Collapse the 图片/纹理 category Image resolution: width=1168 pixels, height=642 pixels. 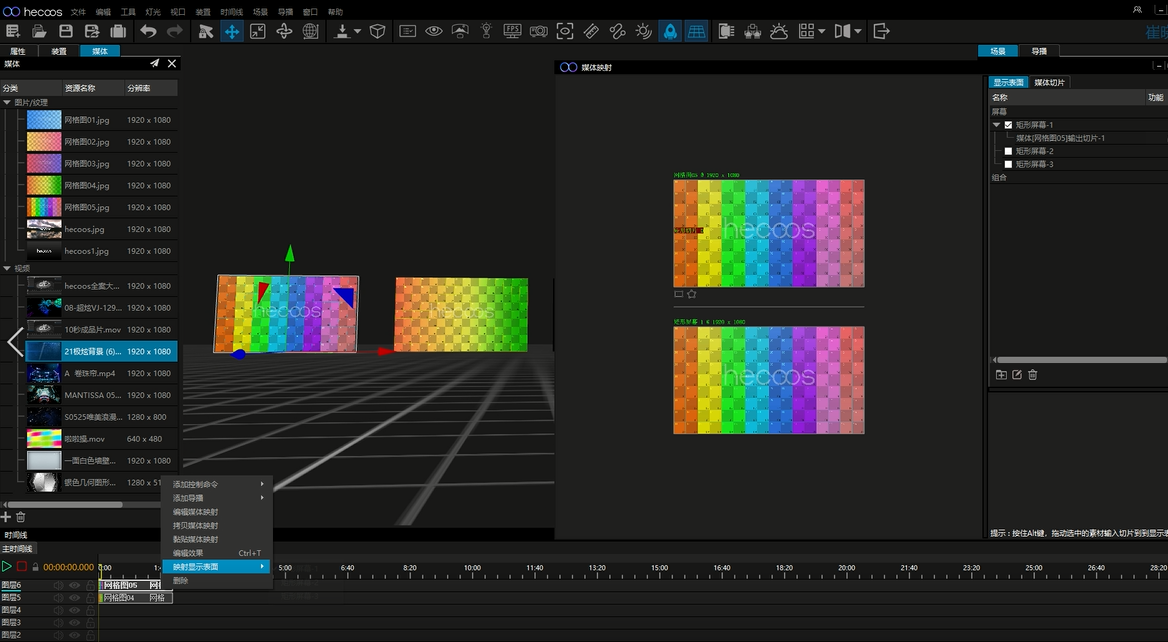[7, 102]
